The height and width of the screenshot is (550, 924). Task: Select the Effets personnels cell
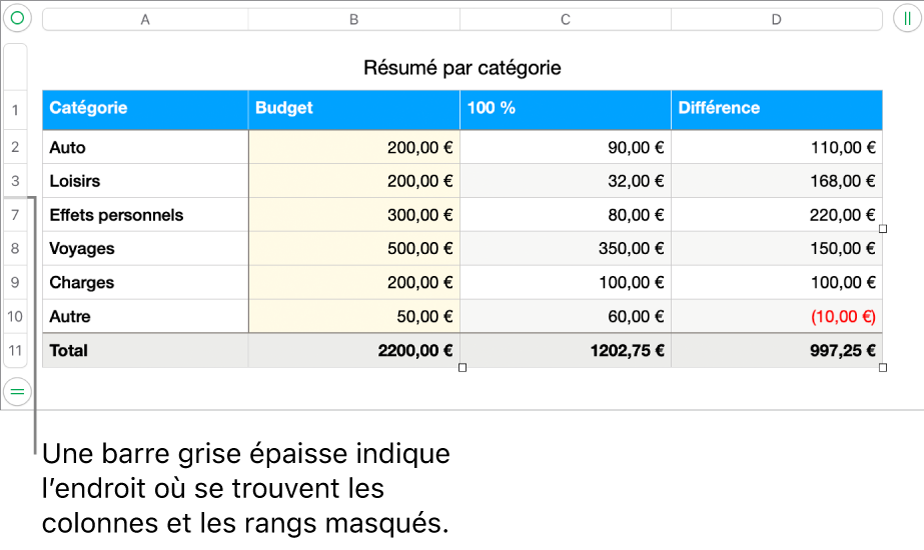point(145,215)
